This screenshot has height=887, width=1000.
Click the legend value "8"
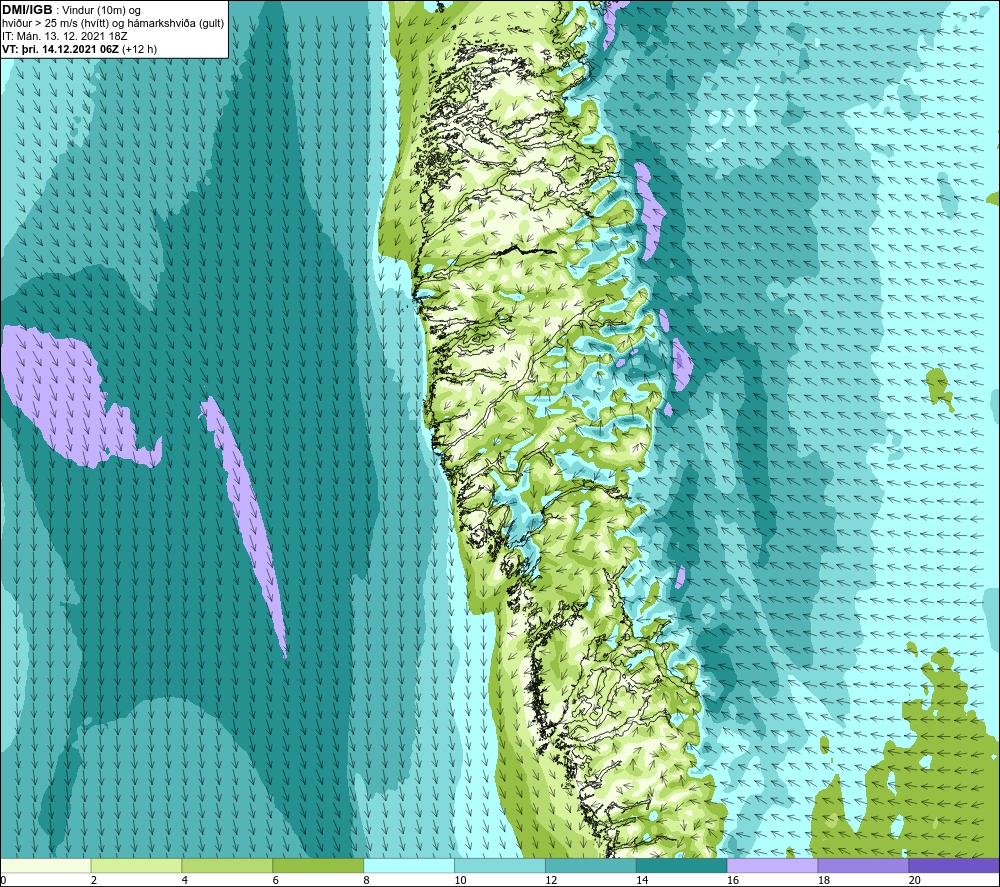(x=367, y=880)
